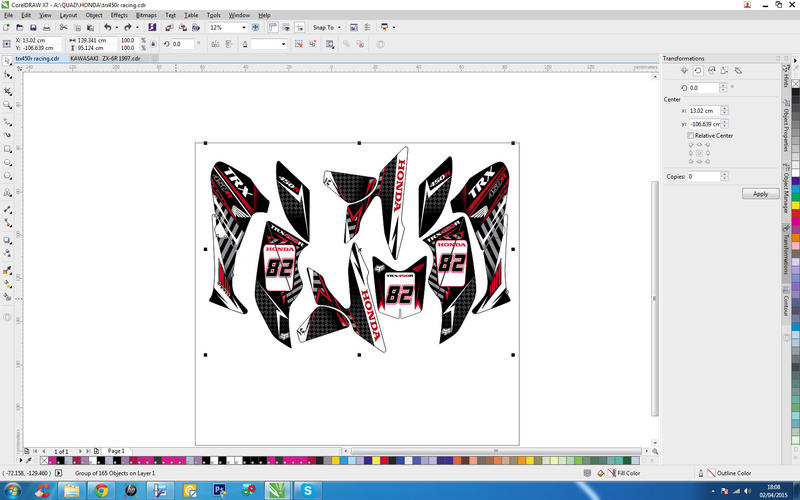Switch to Size mode in Transformations
This screenshot has width=800, height=500.
click(724, 71)
